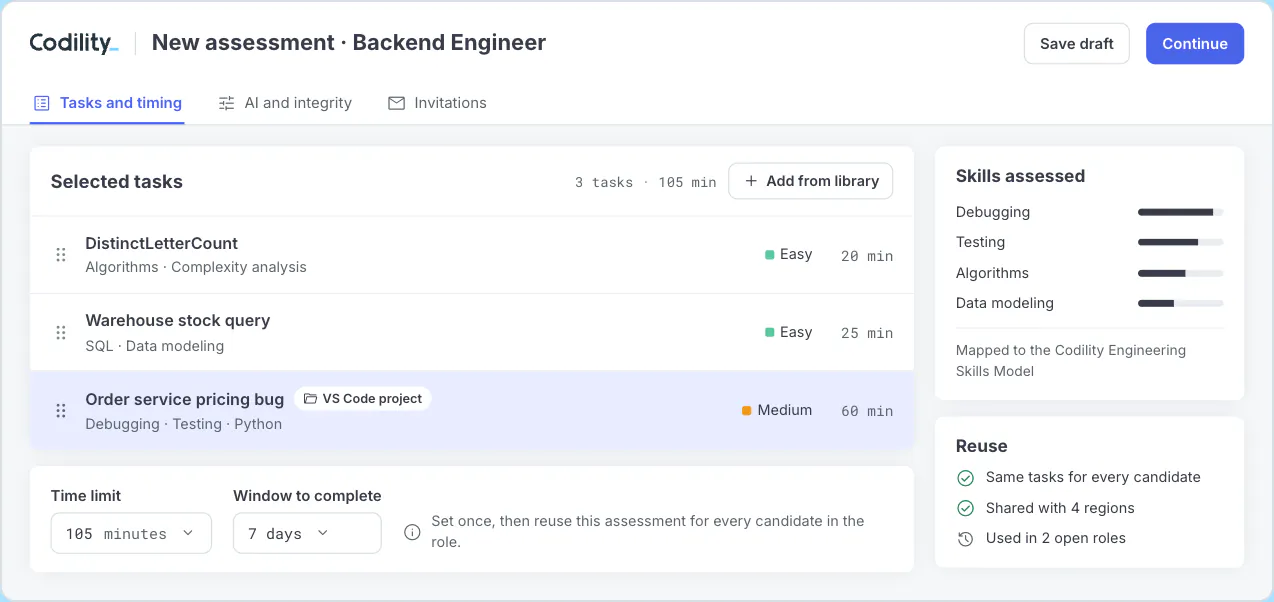Click the 20 min duration value

tap(867, 256)
